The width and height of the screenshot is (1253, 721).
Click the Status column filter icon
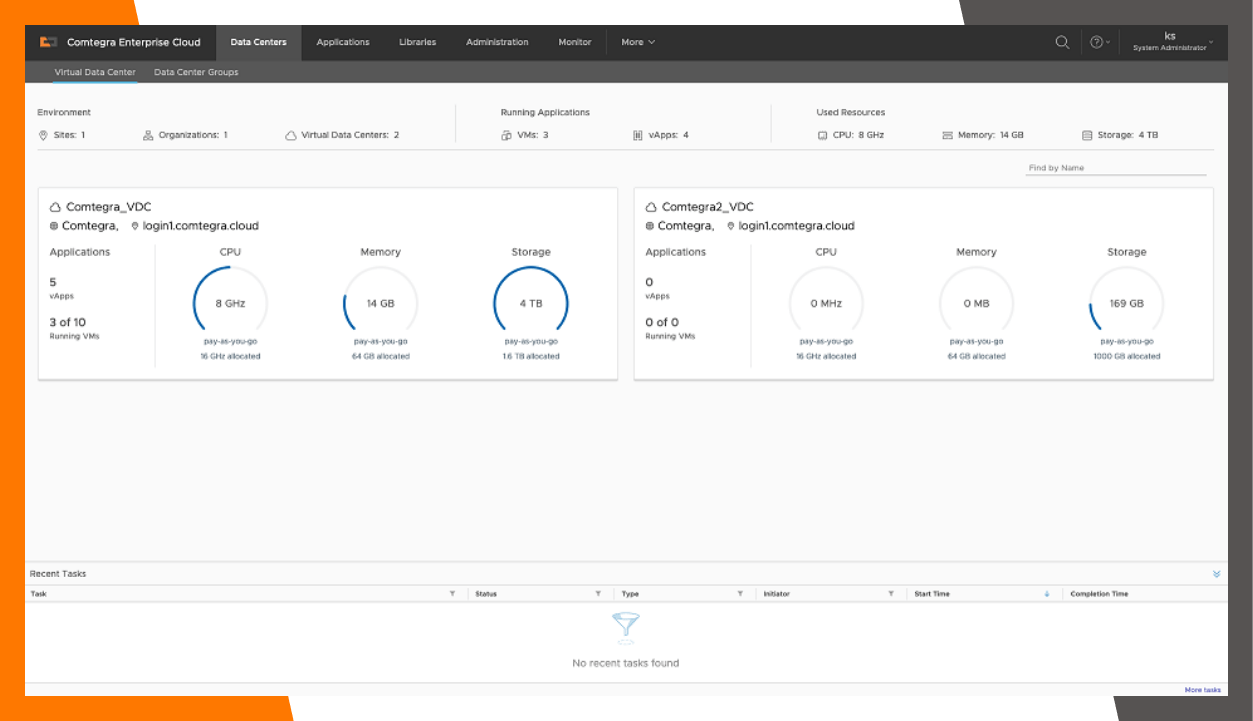coord(598,594)
